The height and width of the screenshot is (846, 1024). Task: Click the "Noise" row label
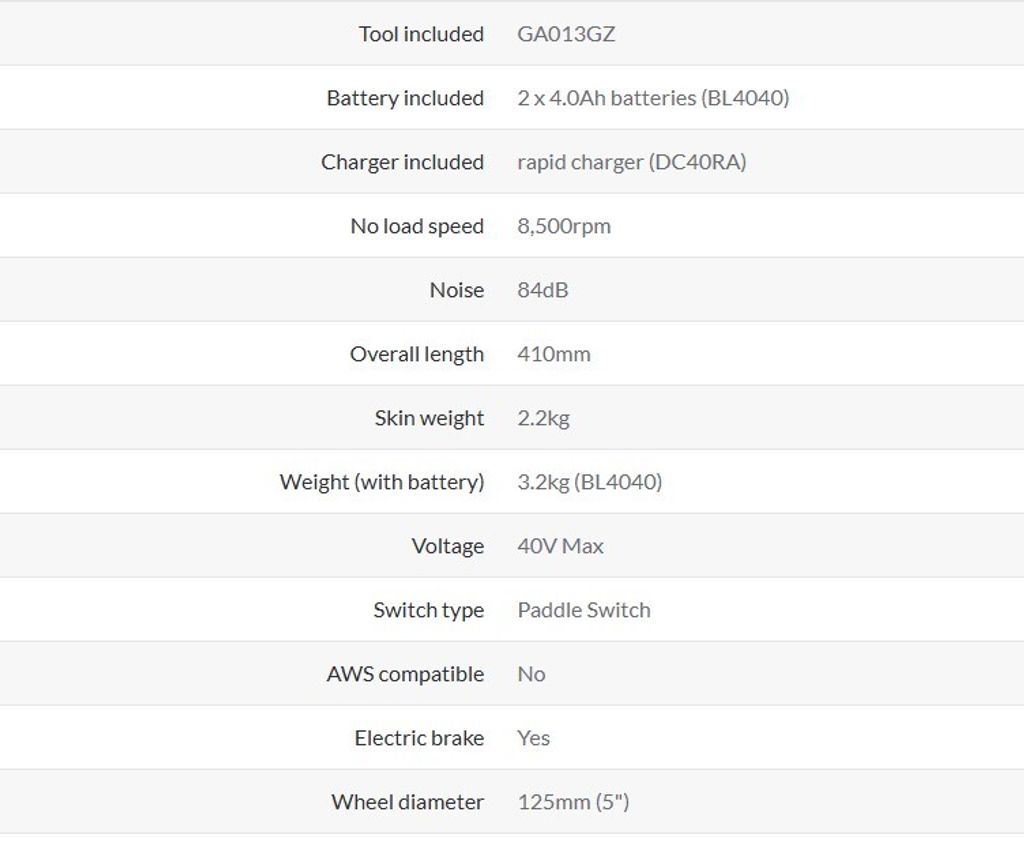click(457, 290)
